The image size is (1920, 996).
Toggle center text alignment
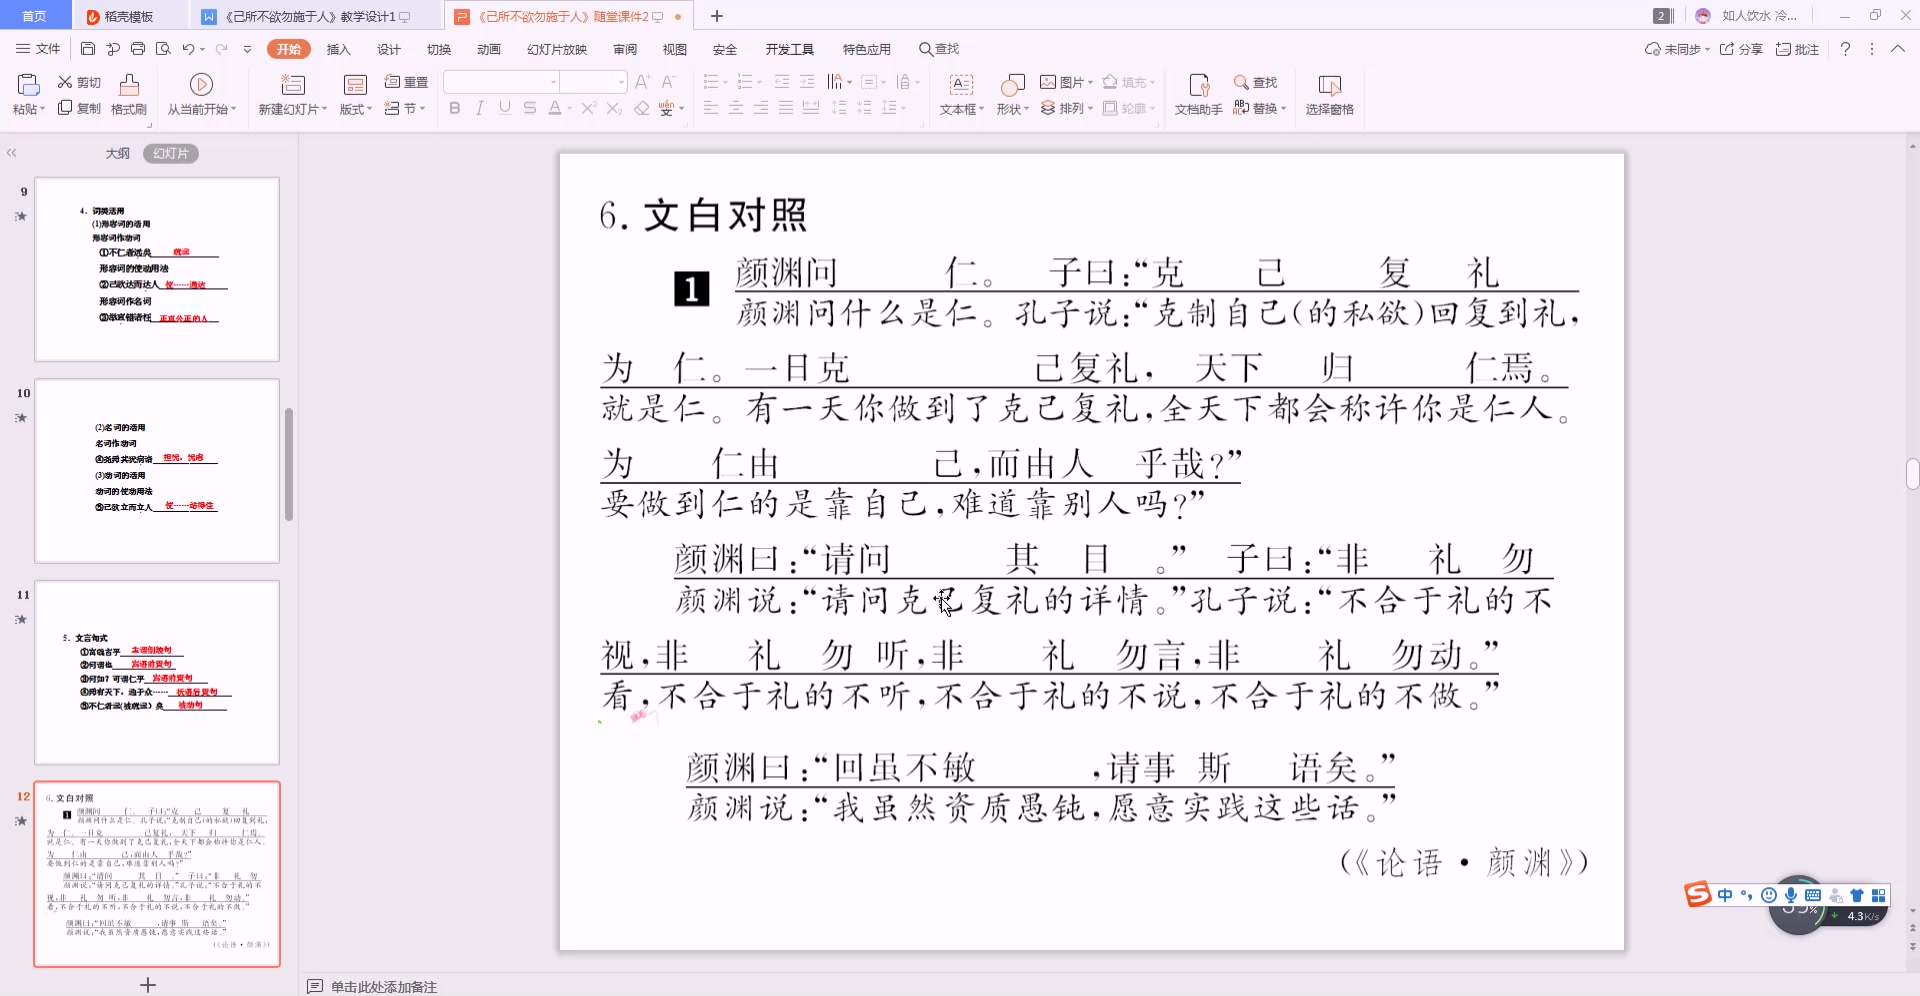click(736, 108)
